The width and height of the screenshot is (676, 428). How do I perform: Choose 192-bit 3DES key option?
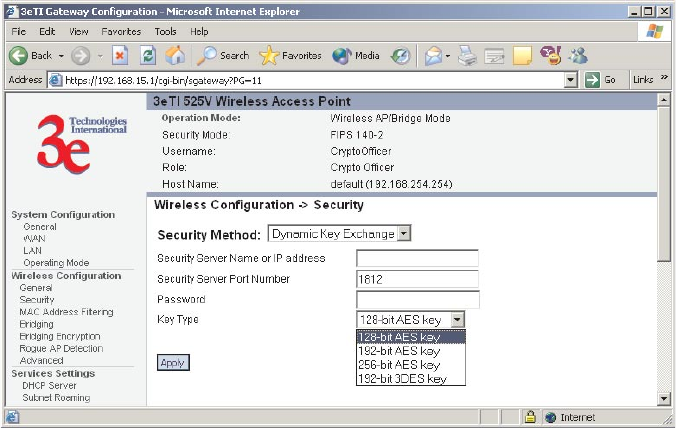point(411,378)
